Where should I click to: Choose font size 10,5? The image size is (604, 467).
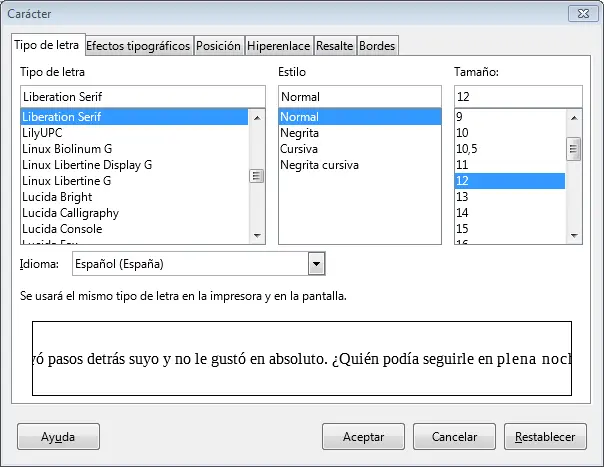tap(467, 149)
